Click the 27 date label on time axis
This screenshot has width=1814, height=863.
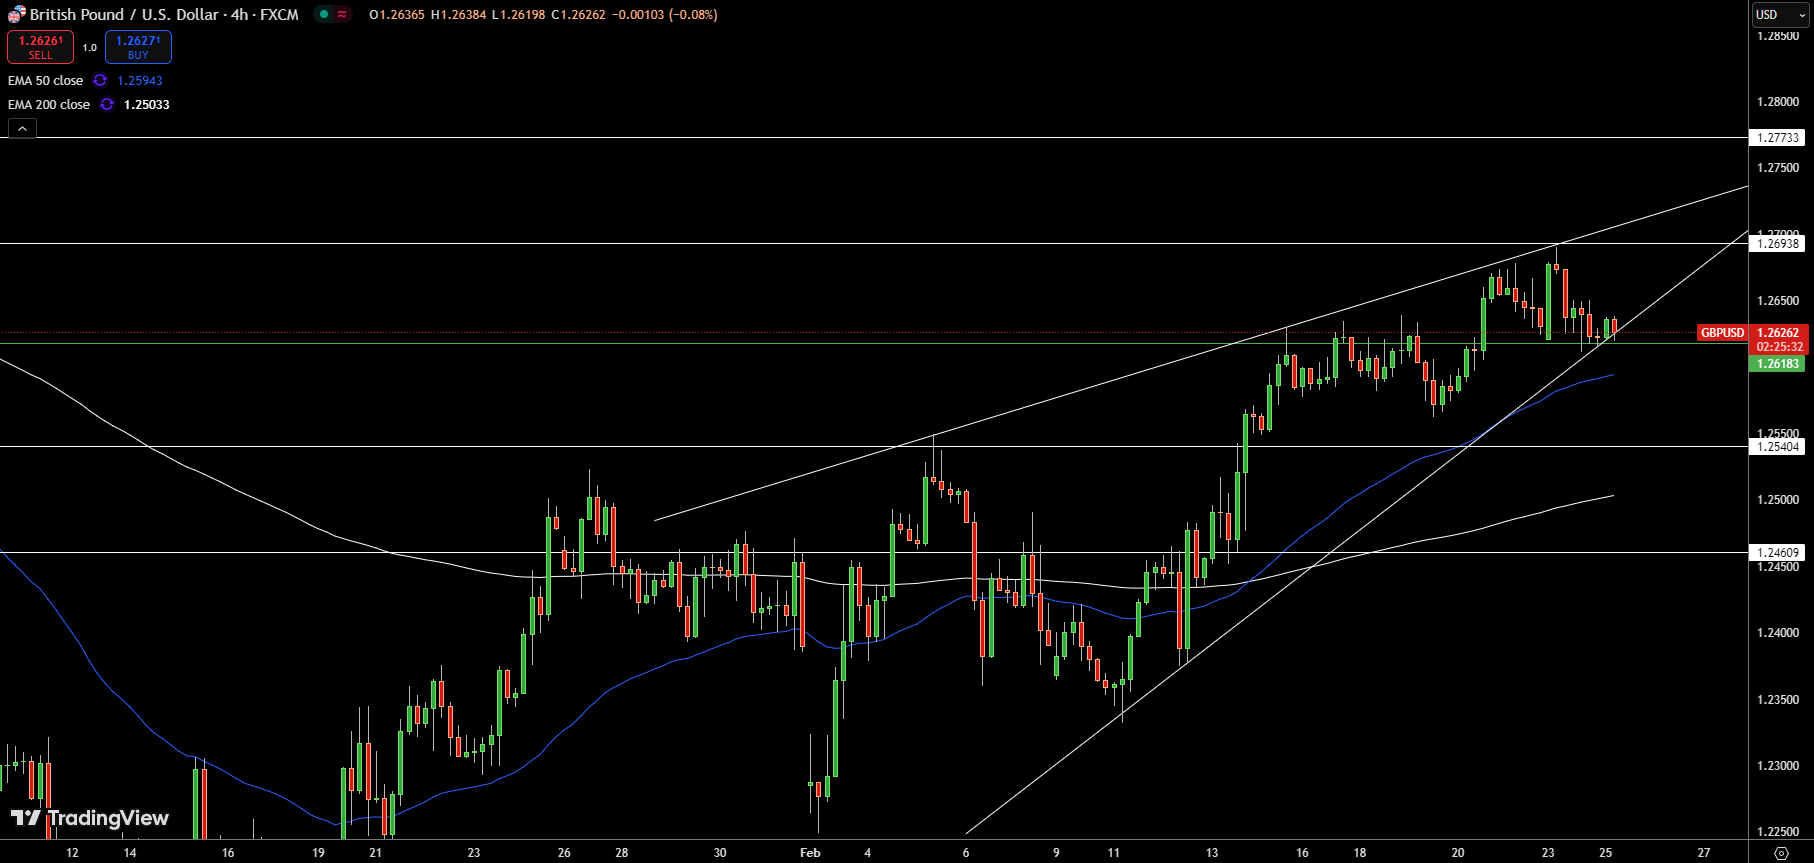point(1704,853)
